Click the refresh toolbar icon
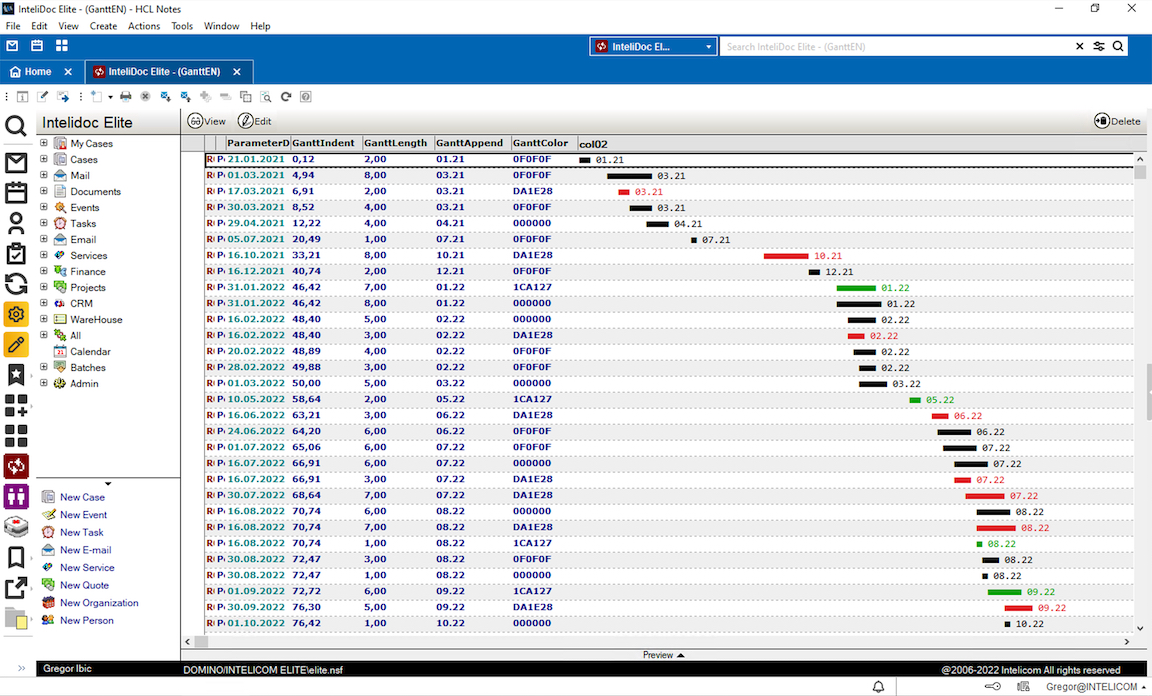 pyautogui.click(x=286, y=96)
